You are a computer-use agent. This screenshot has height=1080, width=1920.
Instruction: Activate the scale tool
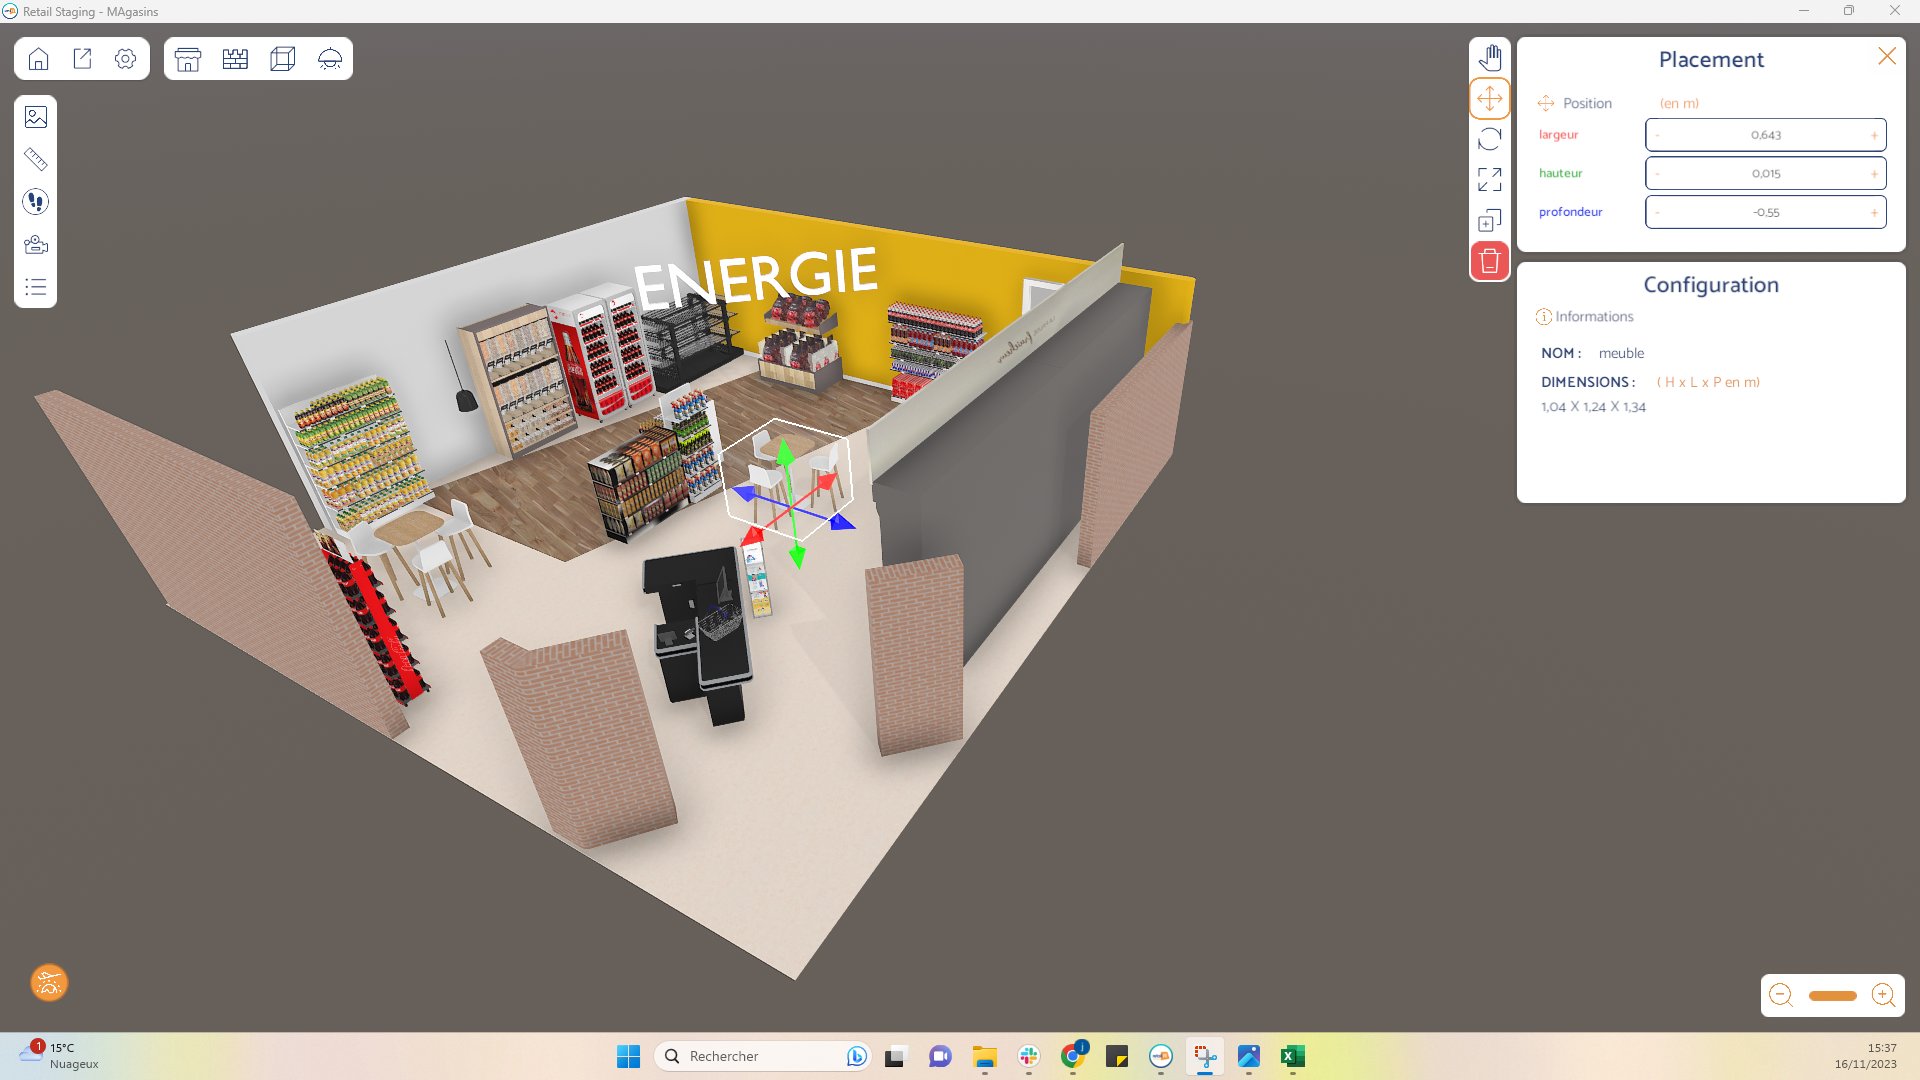(x=1489, y=180)
